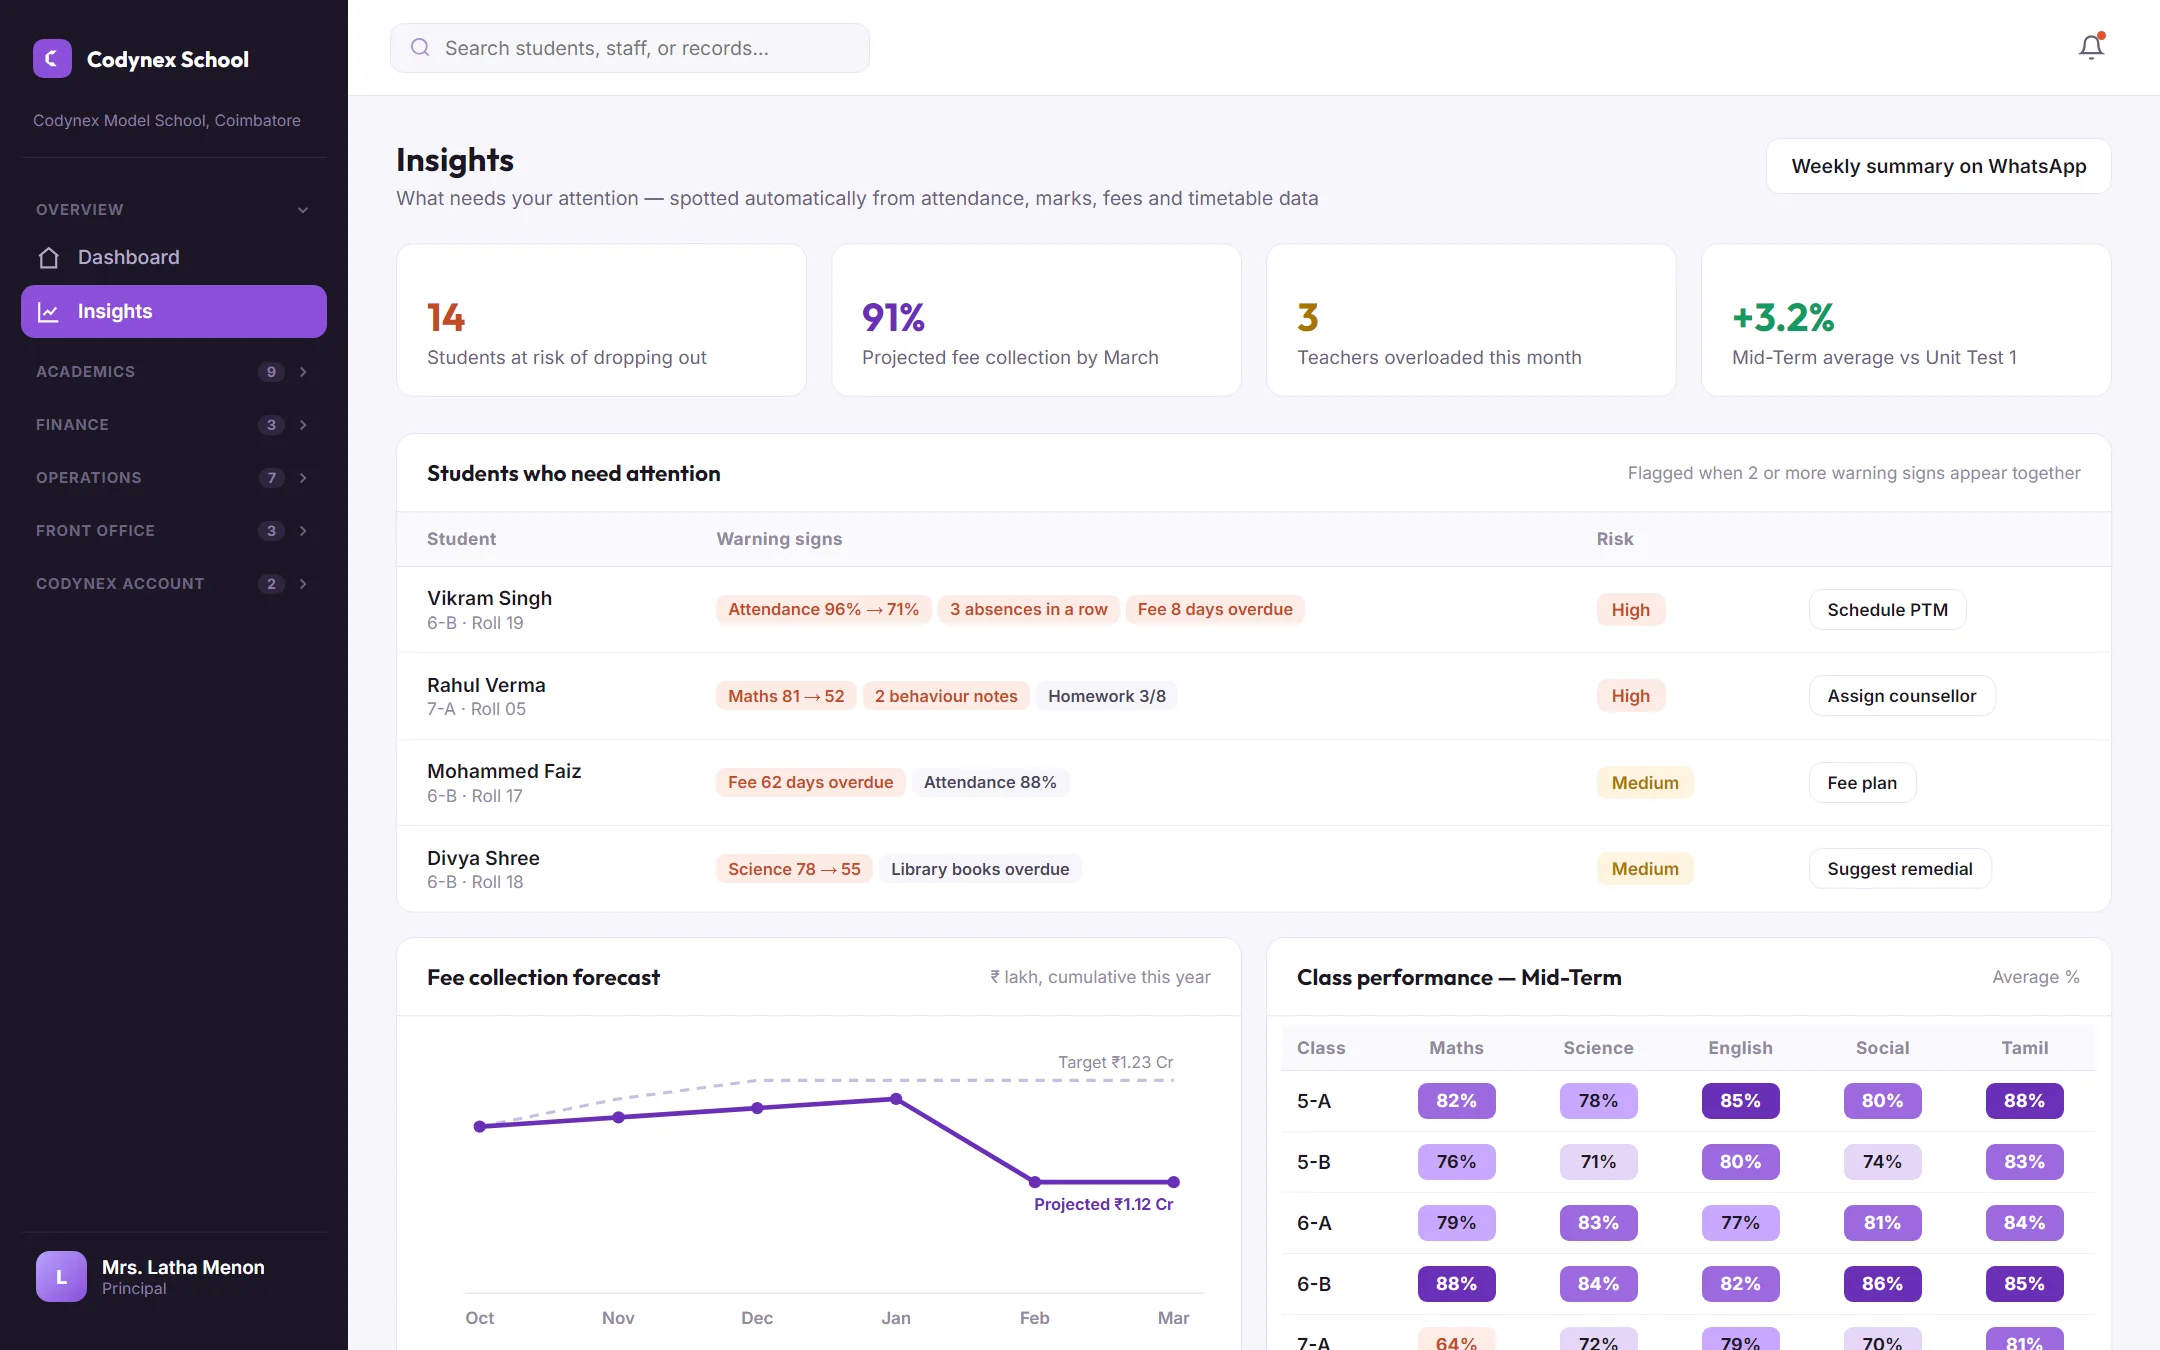
Task: Click Fee plan for Mohammed Faiz
Action: coord(1861,783)
